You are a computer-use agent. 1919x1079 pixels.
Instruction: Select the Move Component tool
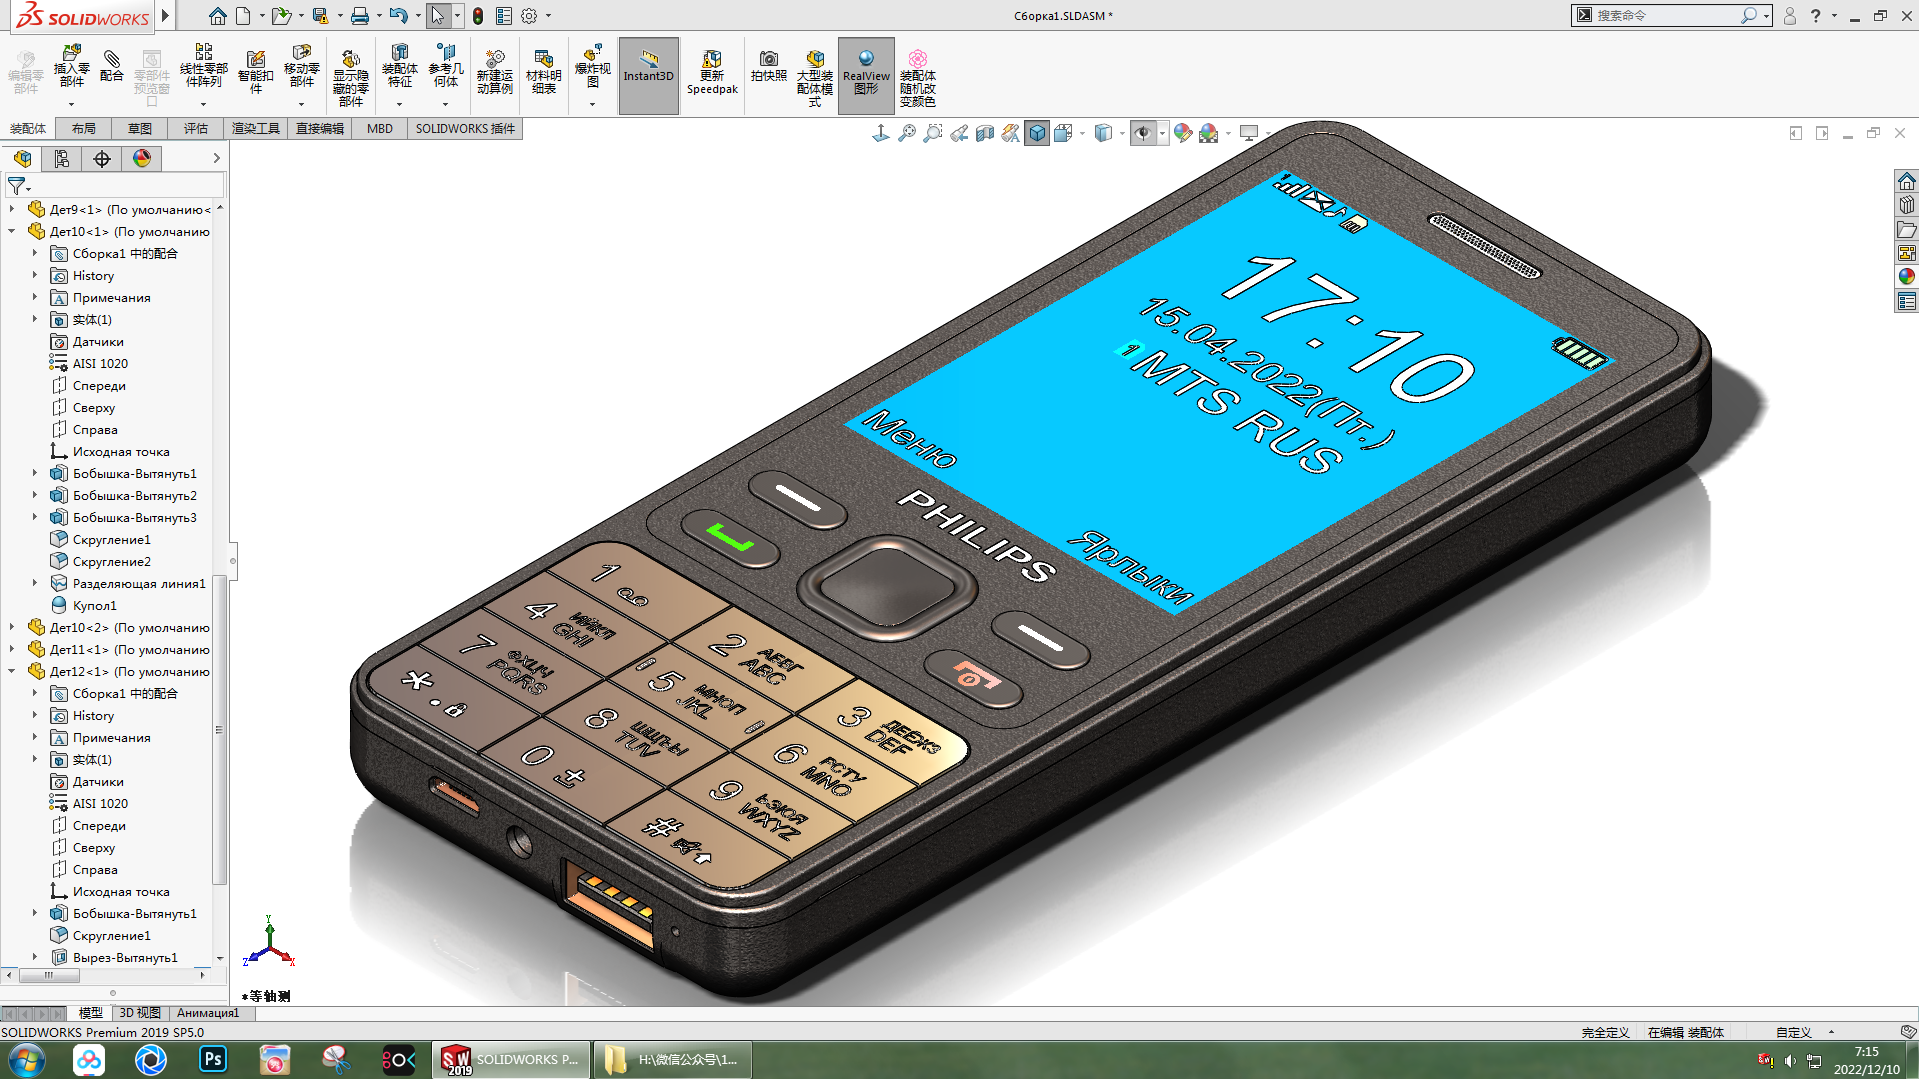(x=301, y=68)
